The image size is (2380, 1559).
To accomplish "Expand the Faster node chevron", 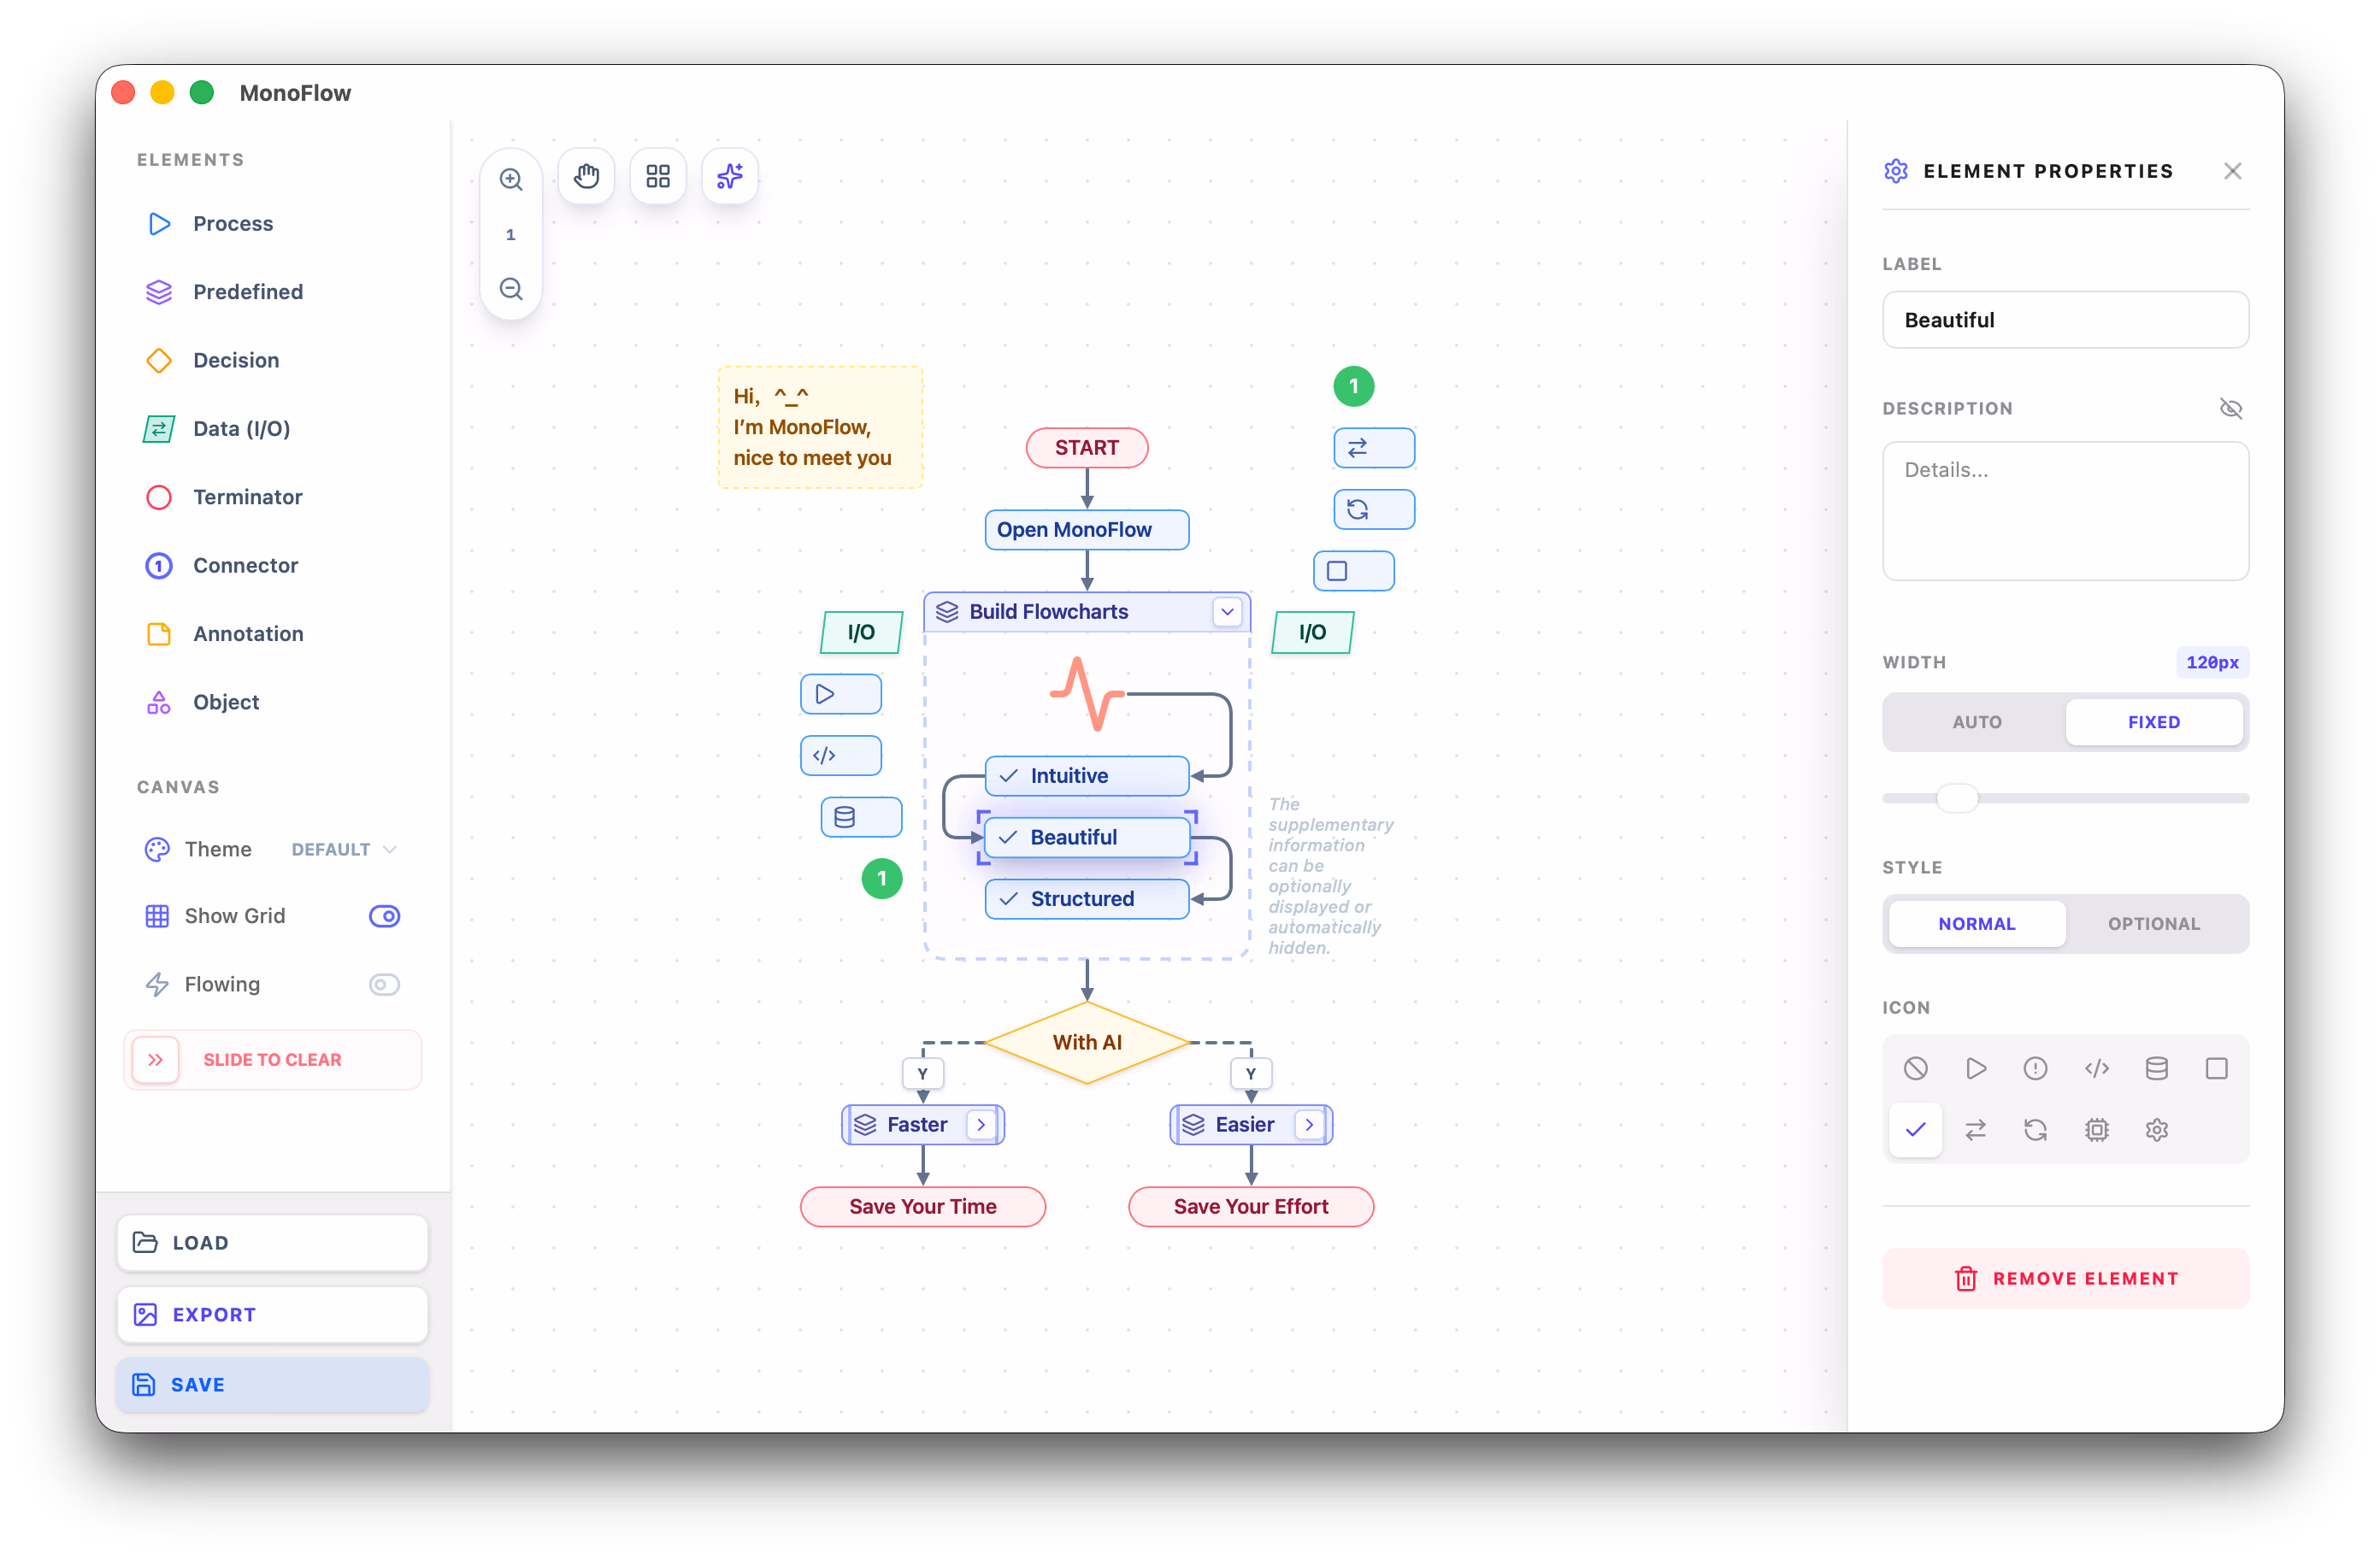I will [981, 1125].
